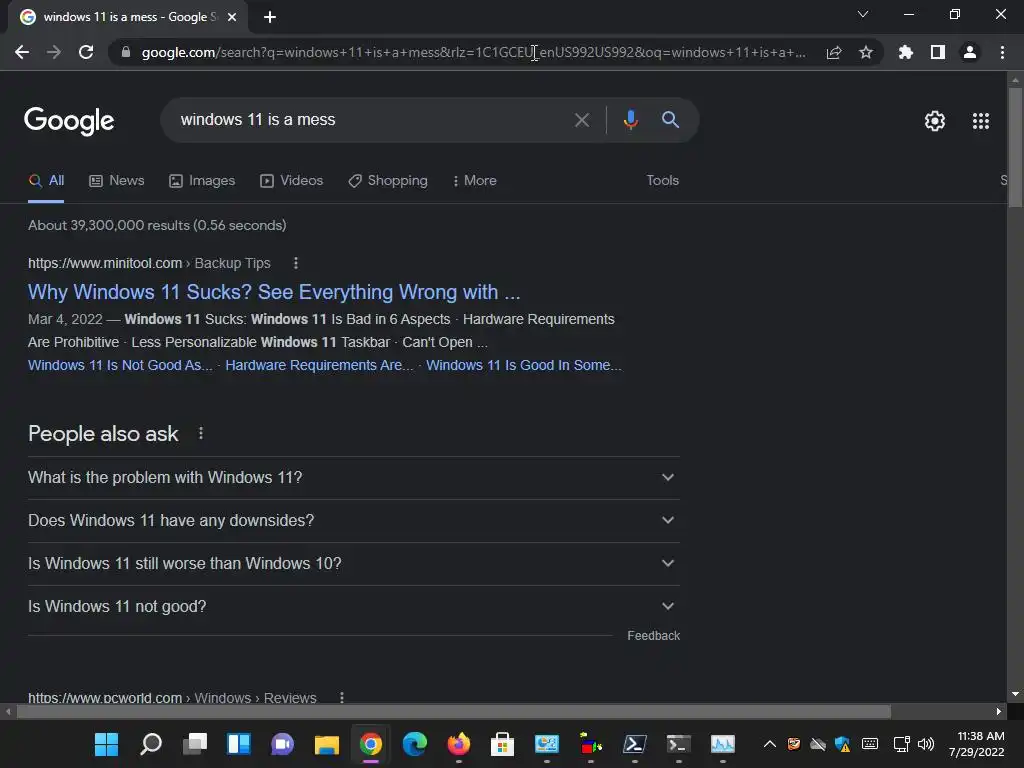This screenshot has height=768, width=1024.
Task: Open search Tools options
Action: click(662, 181)
